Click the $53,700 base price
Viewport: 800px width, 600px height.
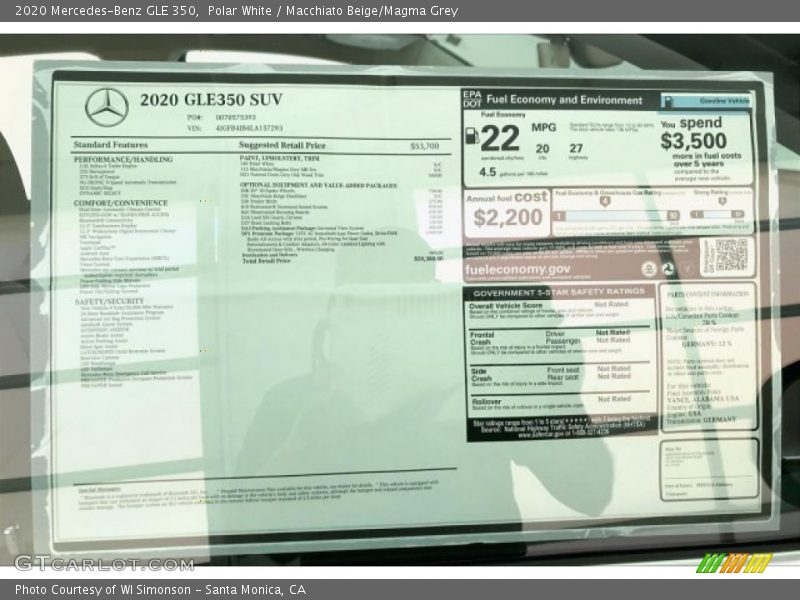pos(424,146)
